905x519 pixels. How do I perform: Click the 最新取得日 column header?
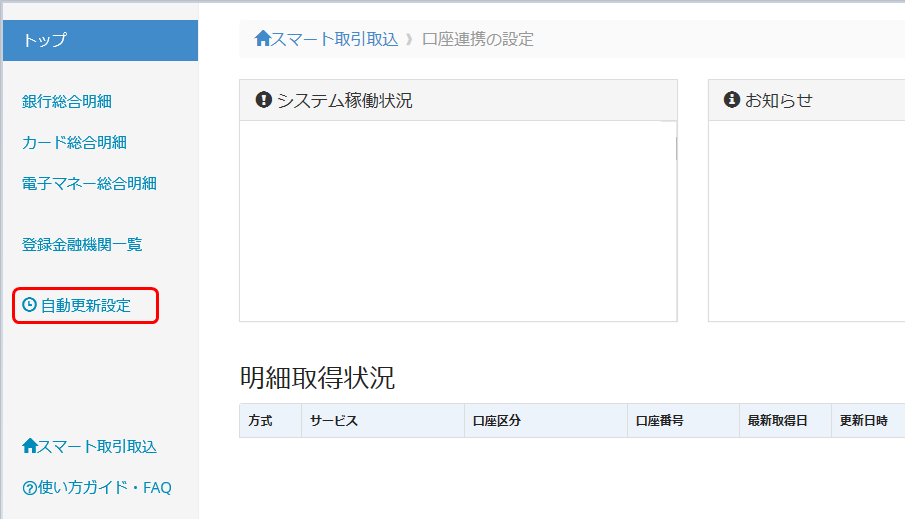(786, 421)
